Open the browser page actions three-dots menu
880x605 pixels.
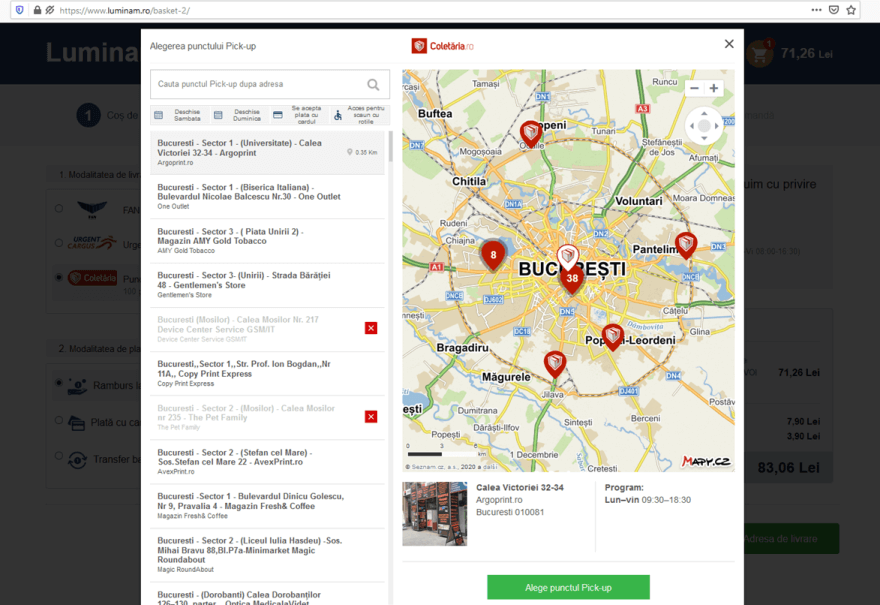point(817,10)
